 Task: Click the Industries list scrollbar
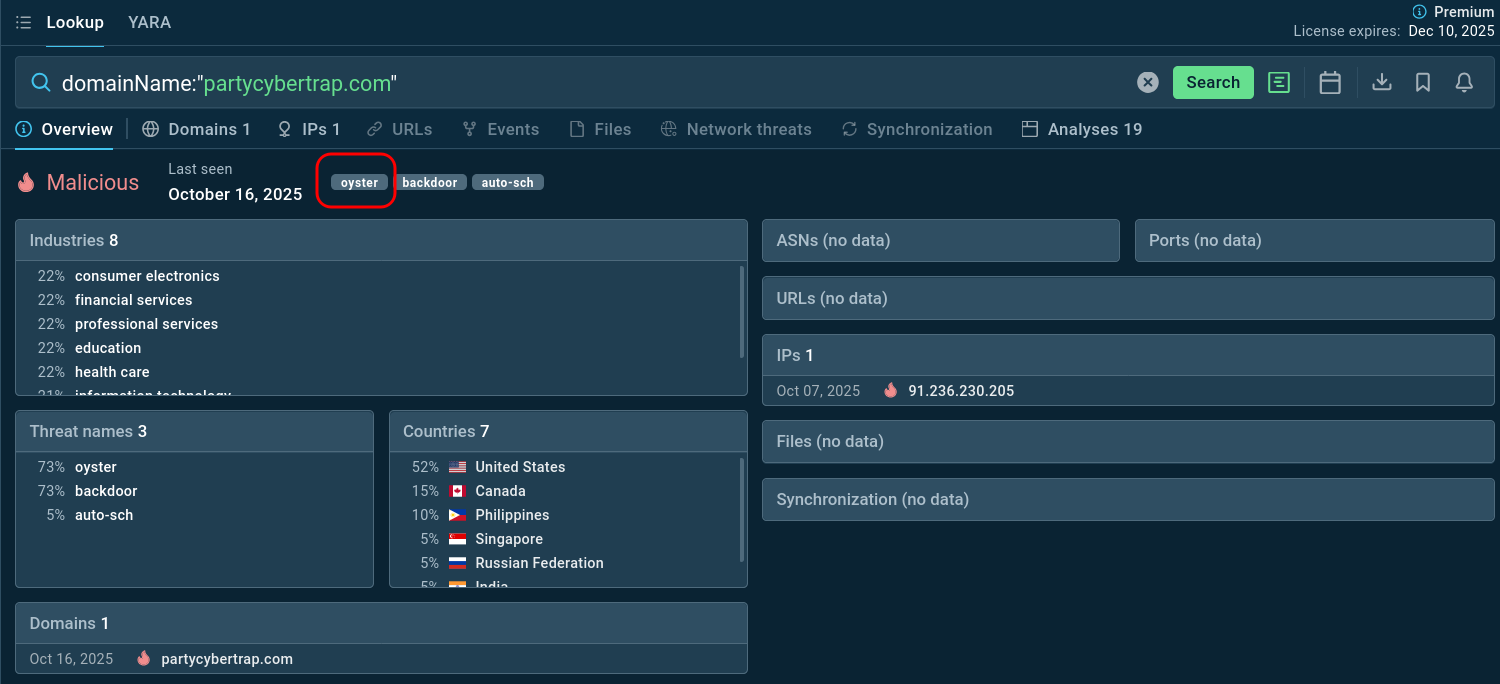point(741,312)
